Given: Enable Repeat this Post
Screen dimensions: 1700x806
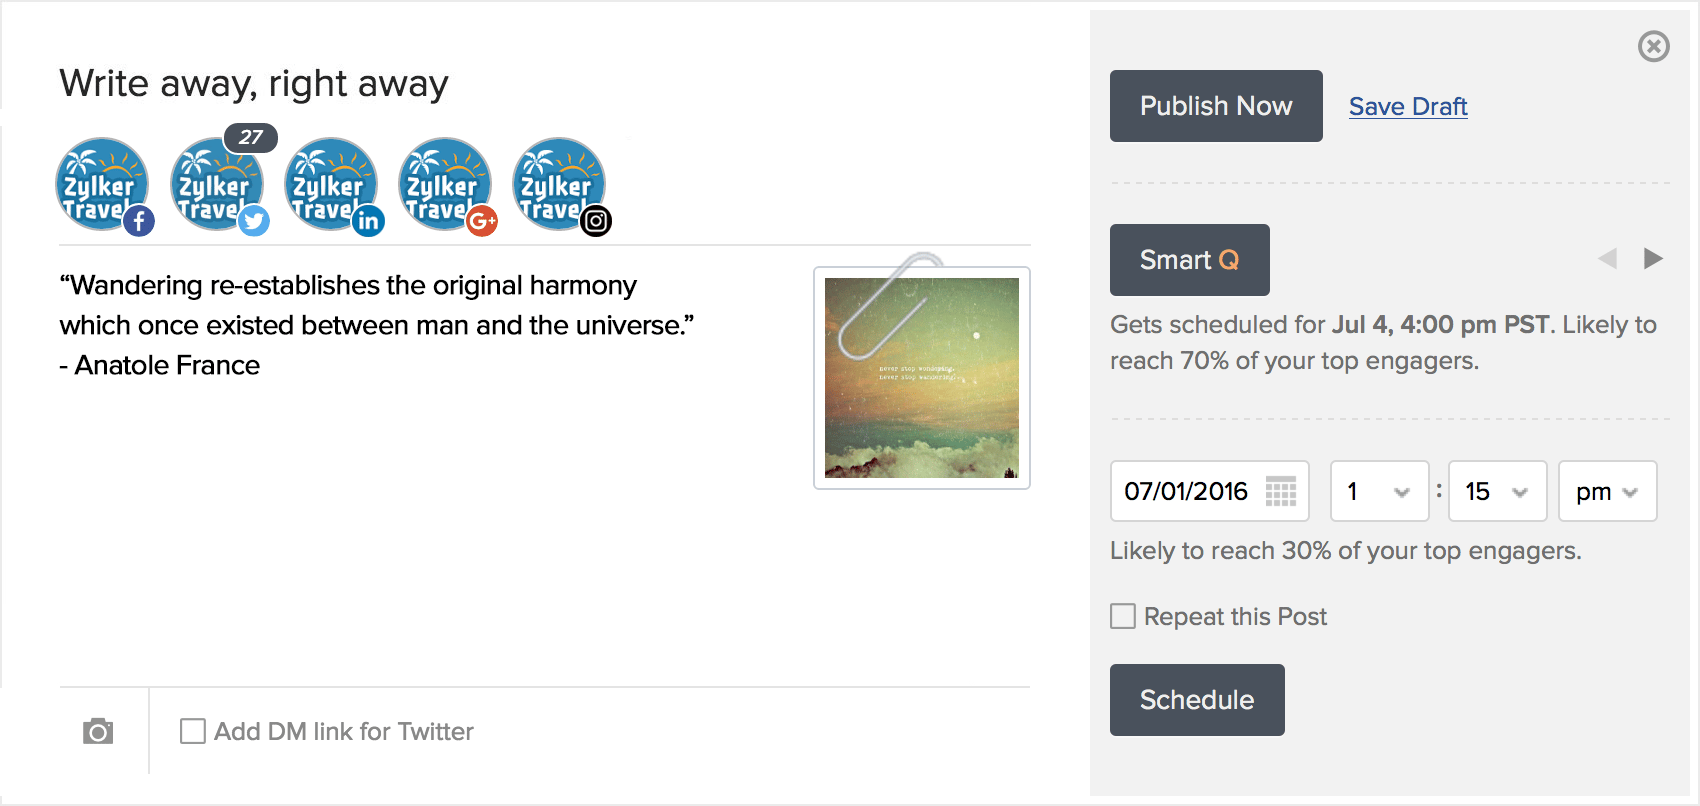Looking at the screenshot, I should click(1121, 616).
